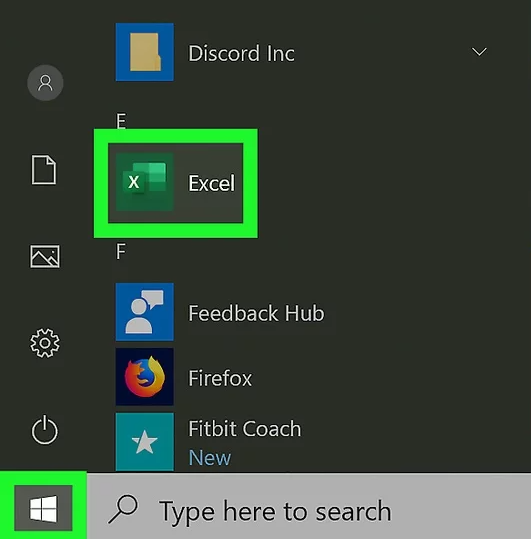Open the Discord Inc folder icon
Screen dimensions: 531x539
145,52
